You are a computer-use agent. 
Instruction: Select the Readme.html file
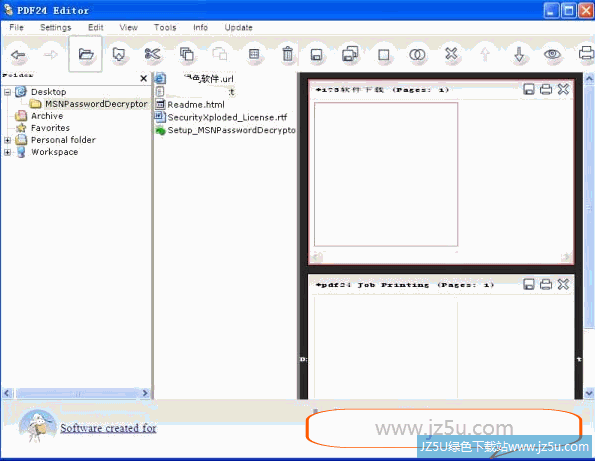coord(196,105)
